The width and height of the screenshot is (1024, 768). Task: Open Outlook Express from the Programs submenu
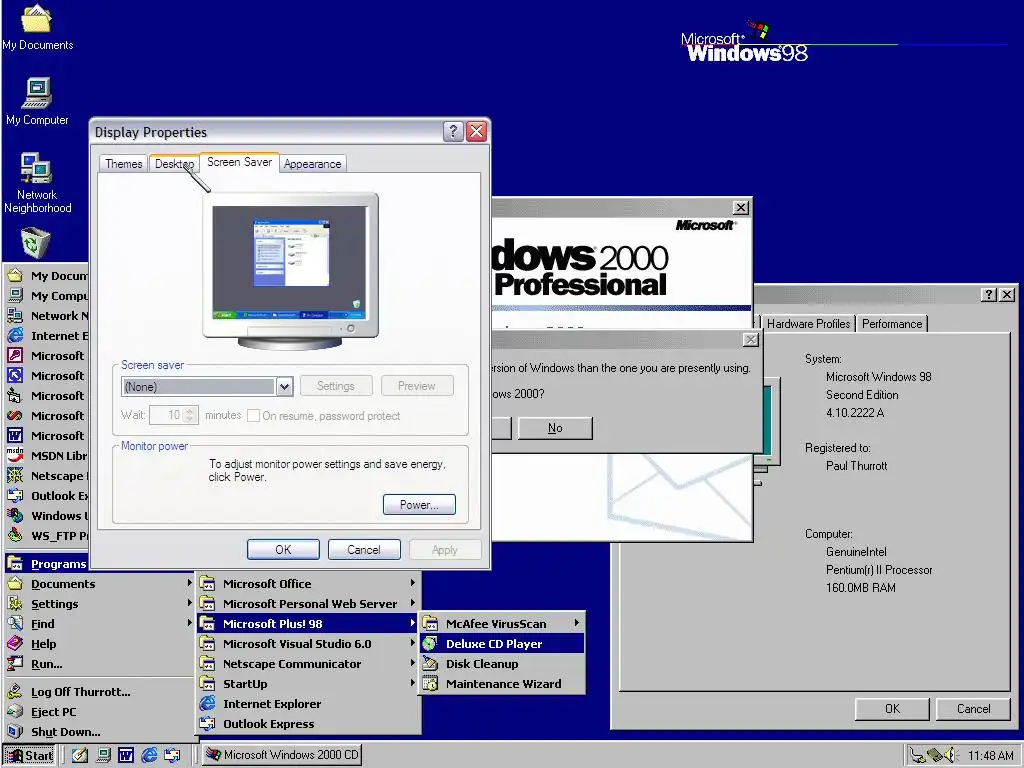coord(308,724)
